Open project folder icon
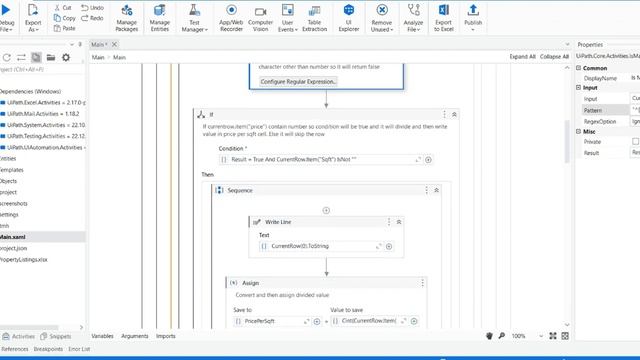This screenshot has height=360, width=640. pyautogui.click(x=51, y=58)
